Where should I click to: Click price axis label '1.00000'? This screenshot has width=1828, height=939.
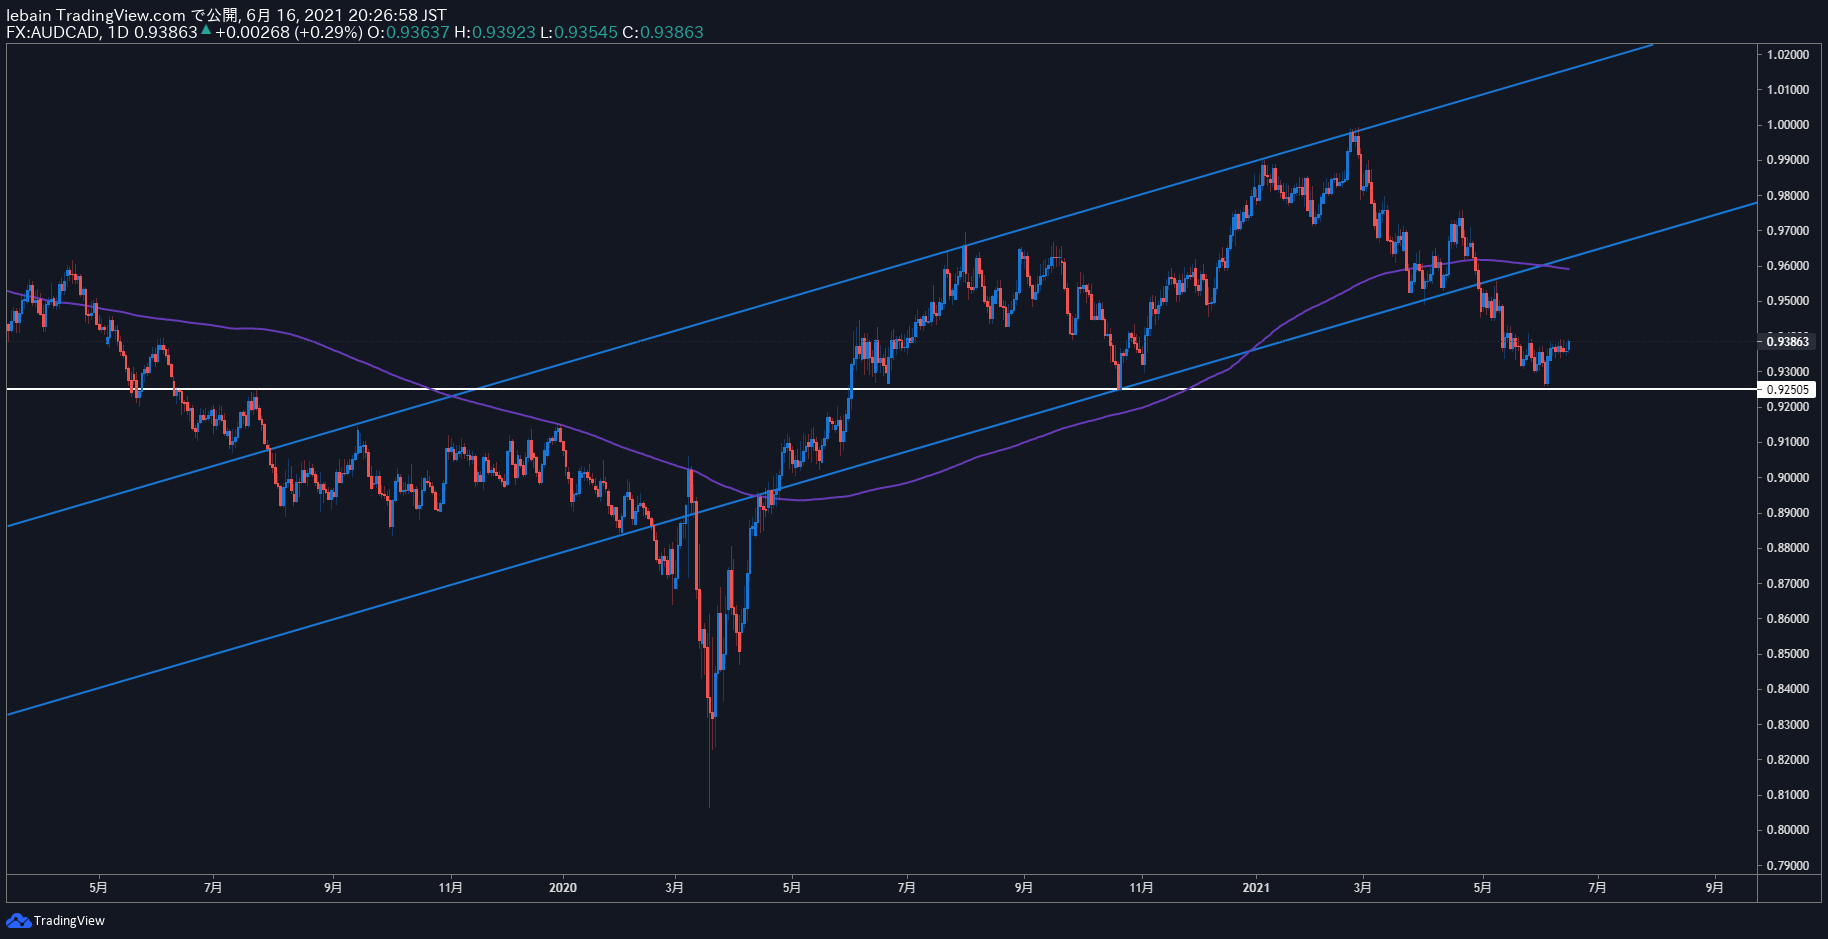click(1788, 125)
